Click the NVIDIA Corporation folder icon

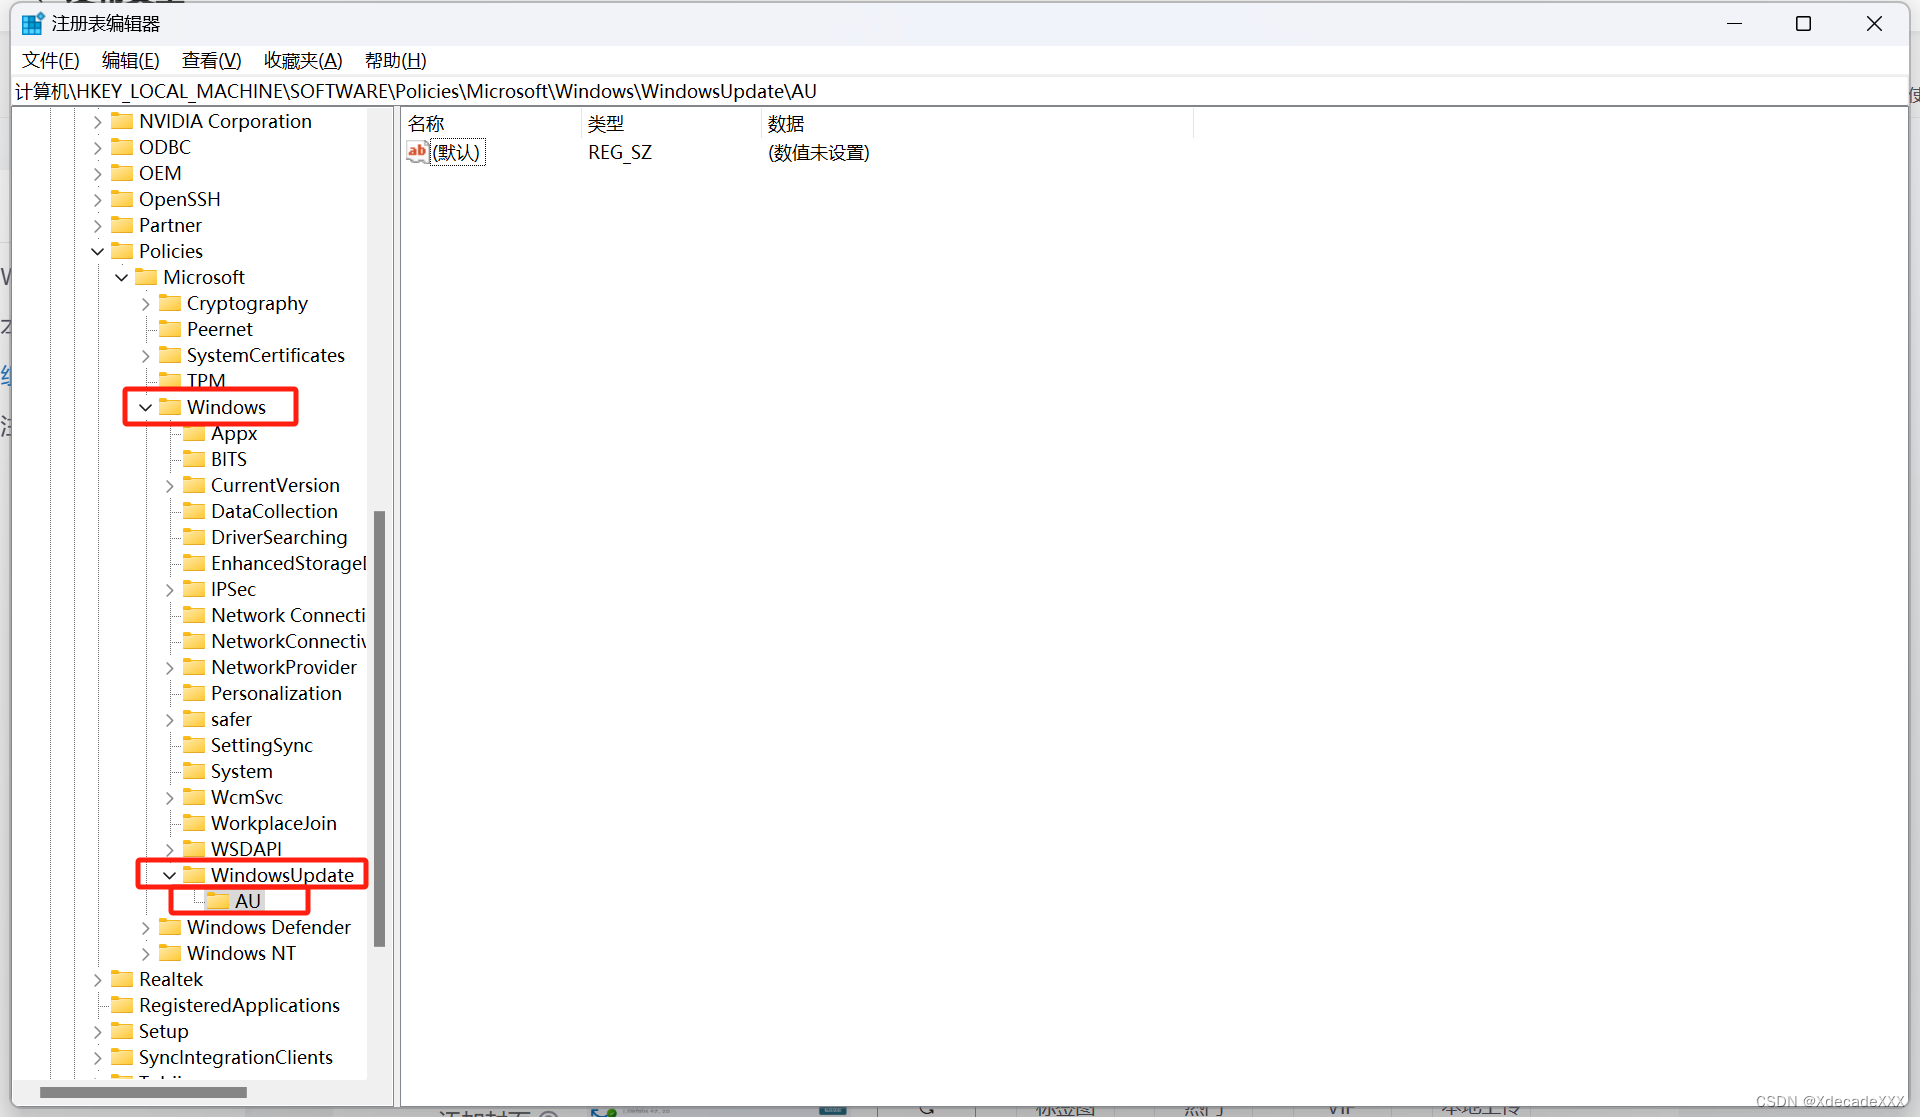point(122,121)
